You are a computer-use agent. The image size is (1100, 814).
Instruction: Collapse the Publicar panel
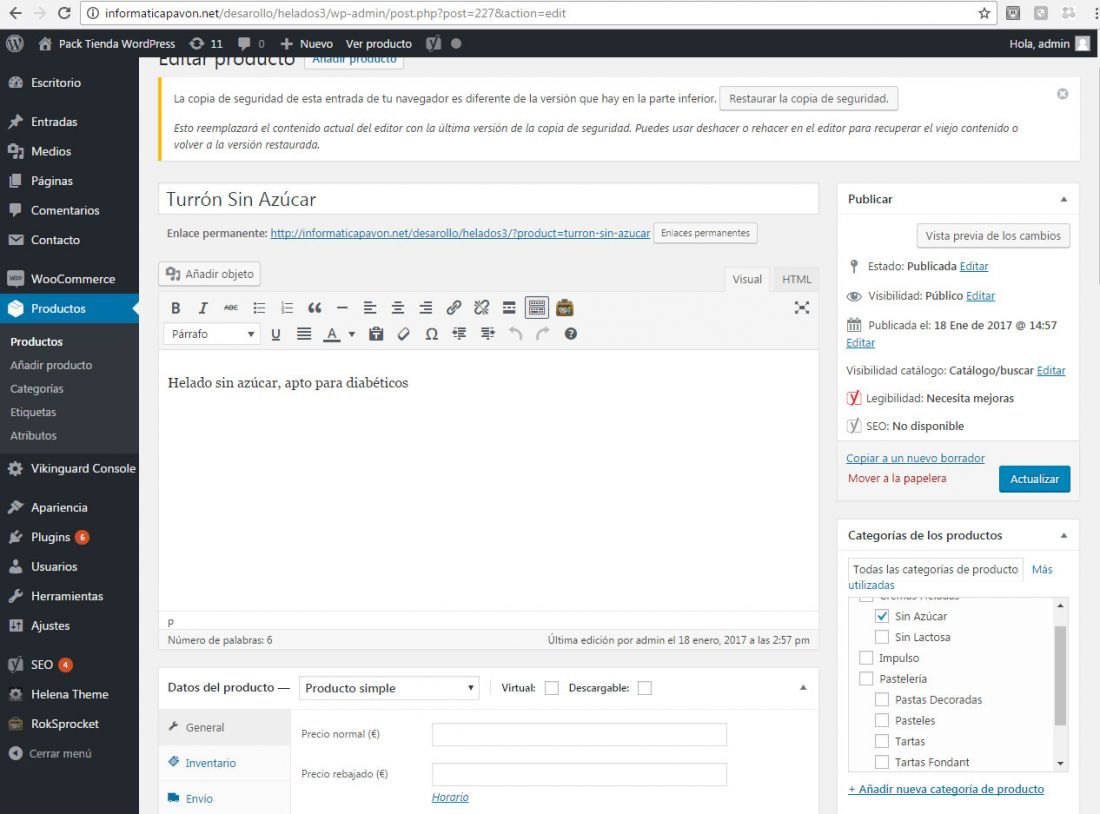tap(1064, 199)
